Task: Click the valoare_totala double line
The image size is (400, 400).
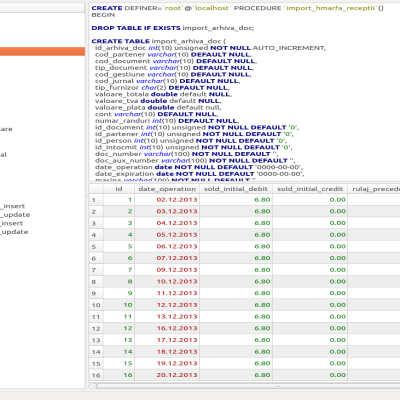Action: pos(163,94)
